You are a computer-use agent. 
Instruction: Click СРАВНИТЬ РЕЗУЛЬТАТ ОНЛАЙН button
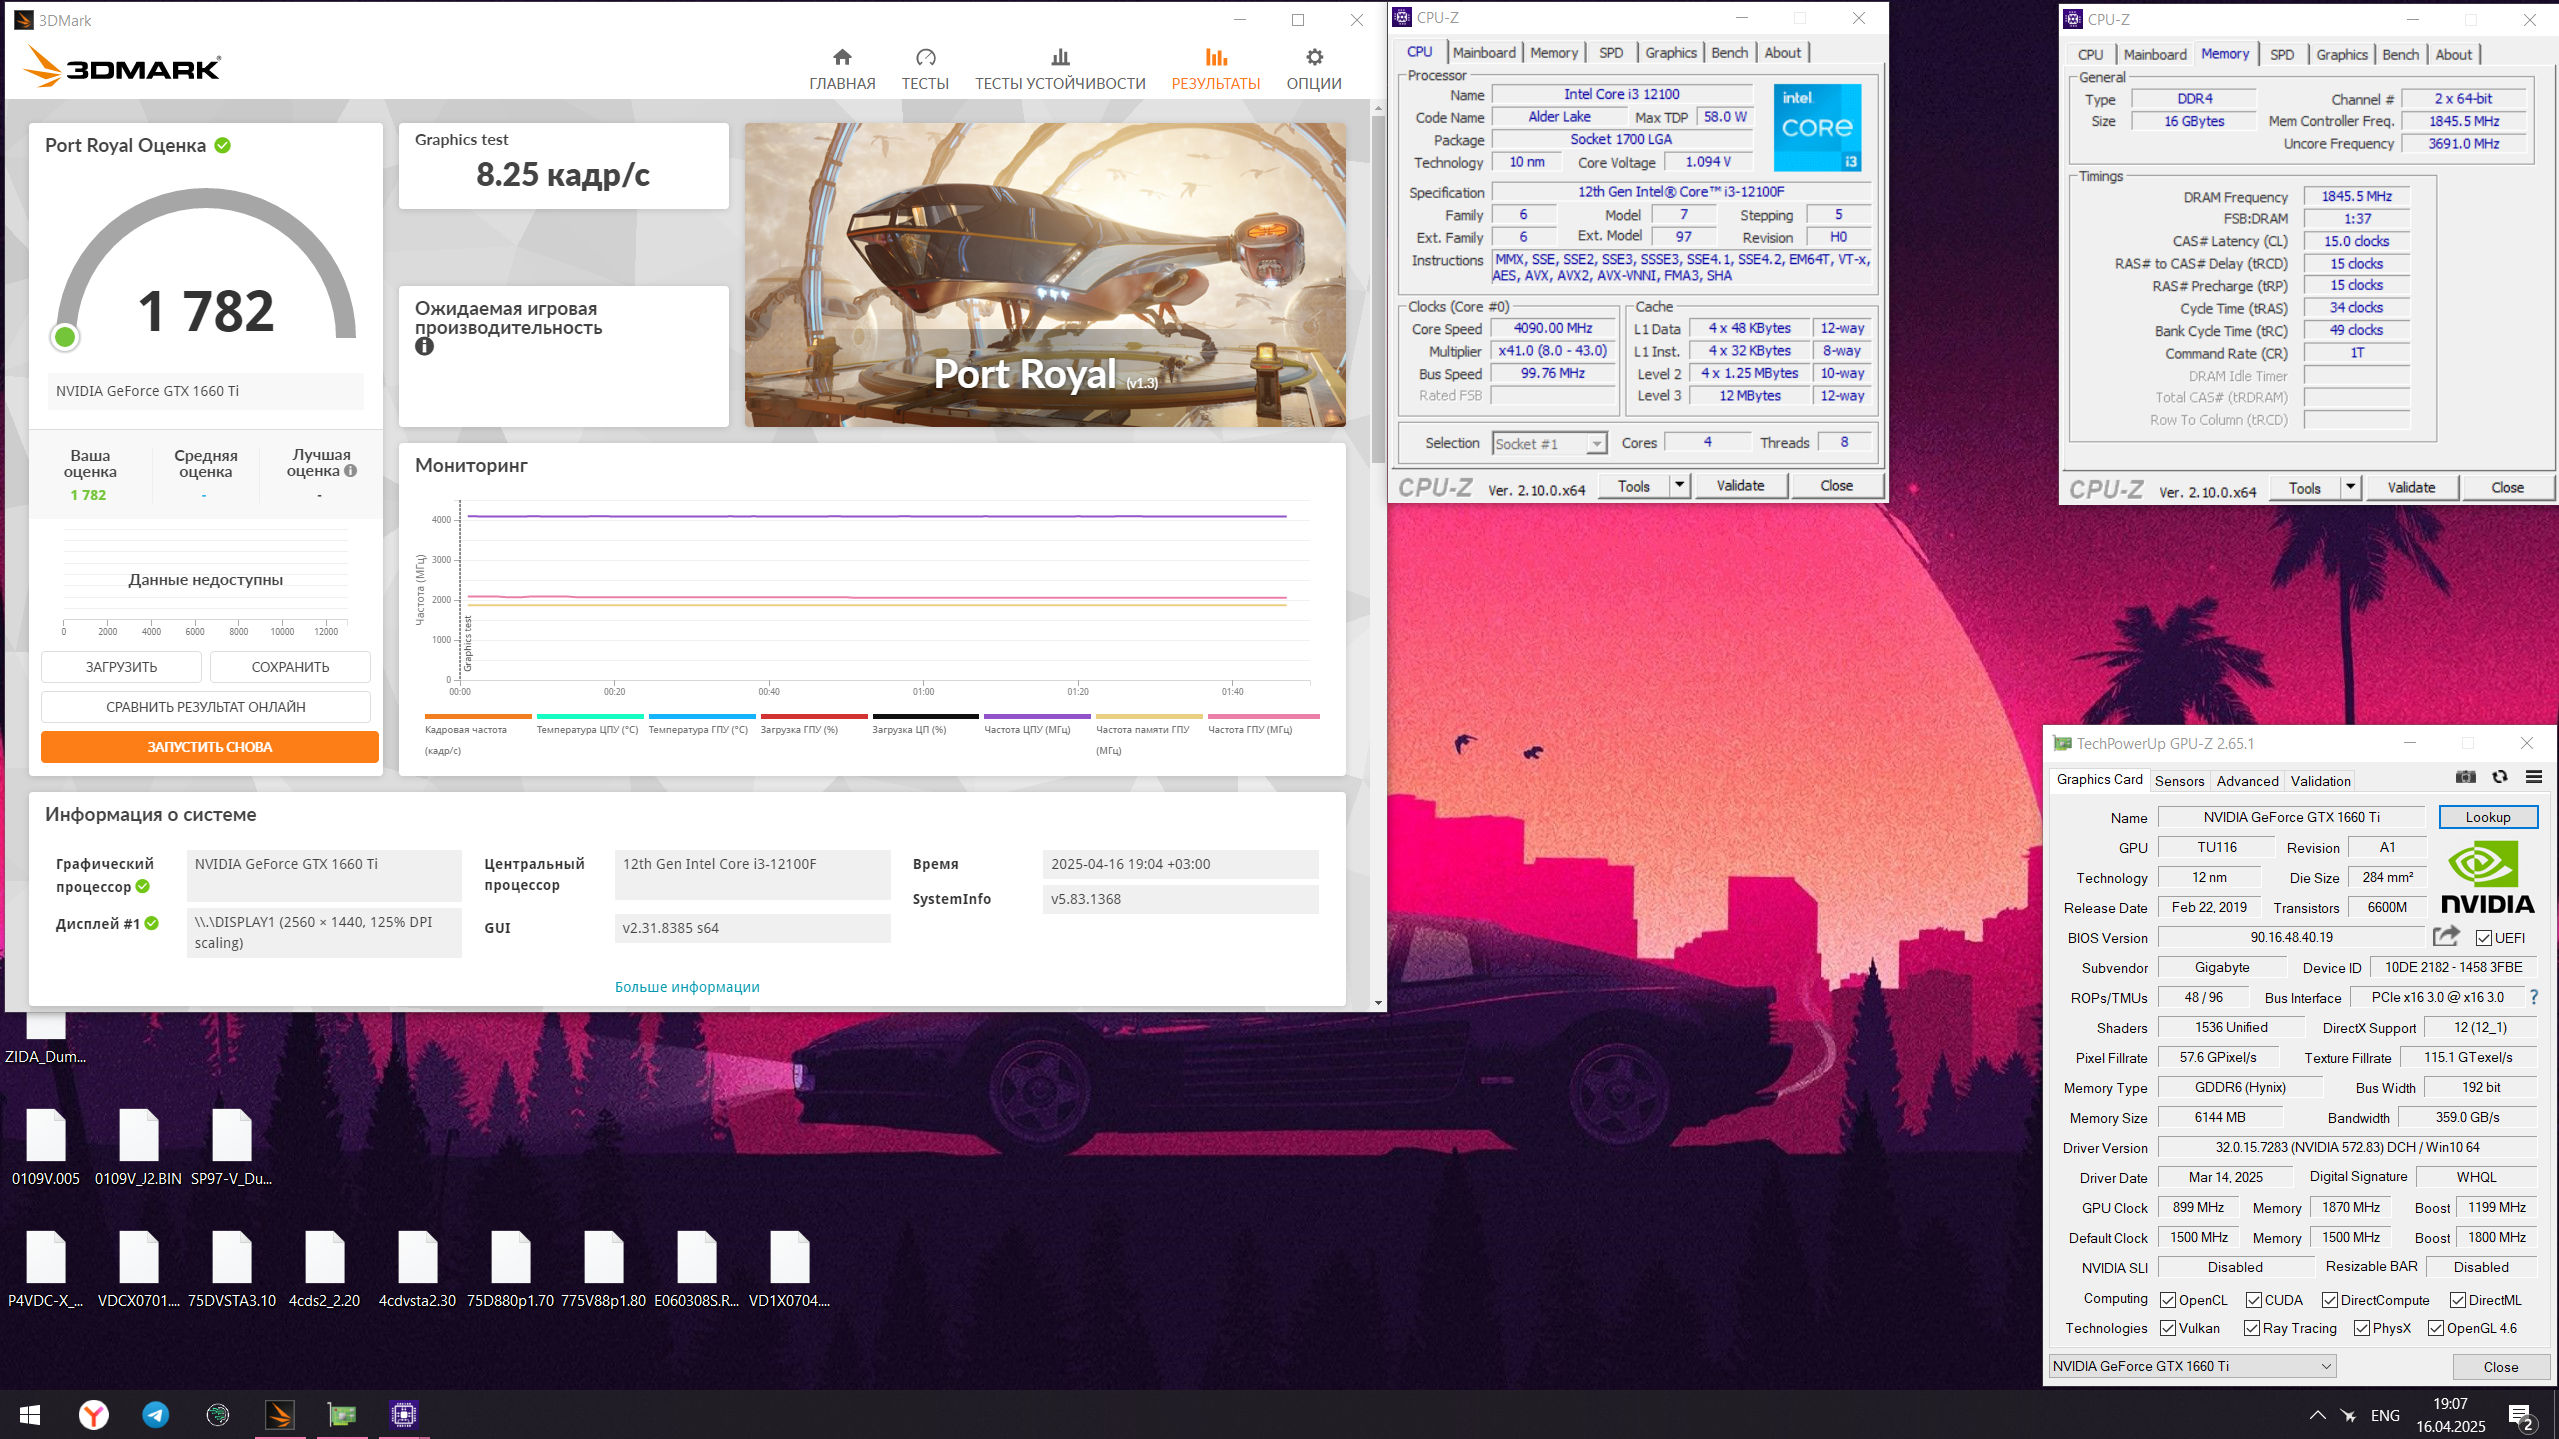coord(206,707)
